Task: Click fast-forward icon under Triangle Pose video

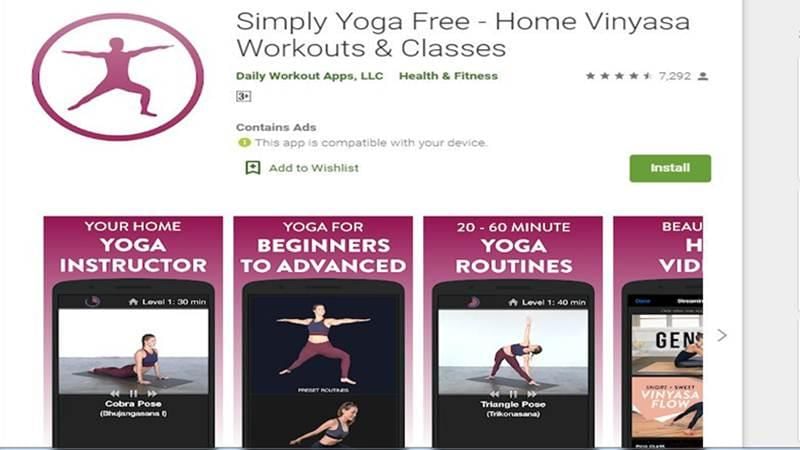Action: coord(532,394)
